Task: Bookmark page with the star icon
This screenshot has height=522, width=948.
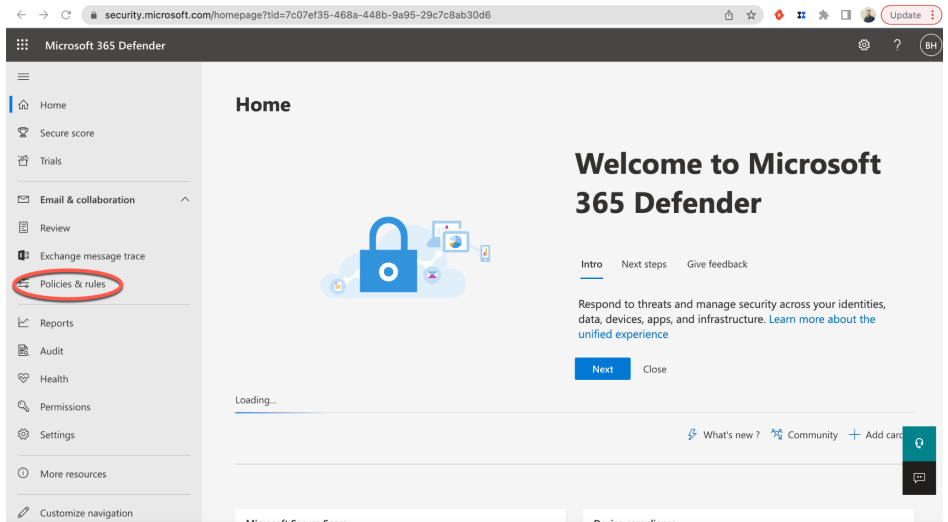Action: coord(751,15)
